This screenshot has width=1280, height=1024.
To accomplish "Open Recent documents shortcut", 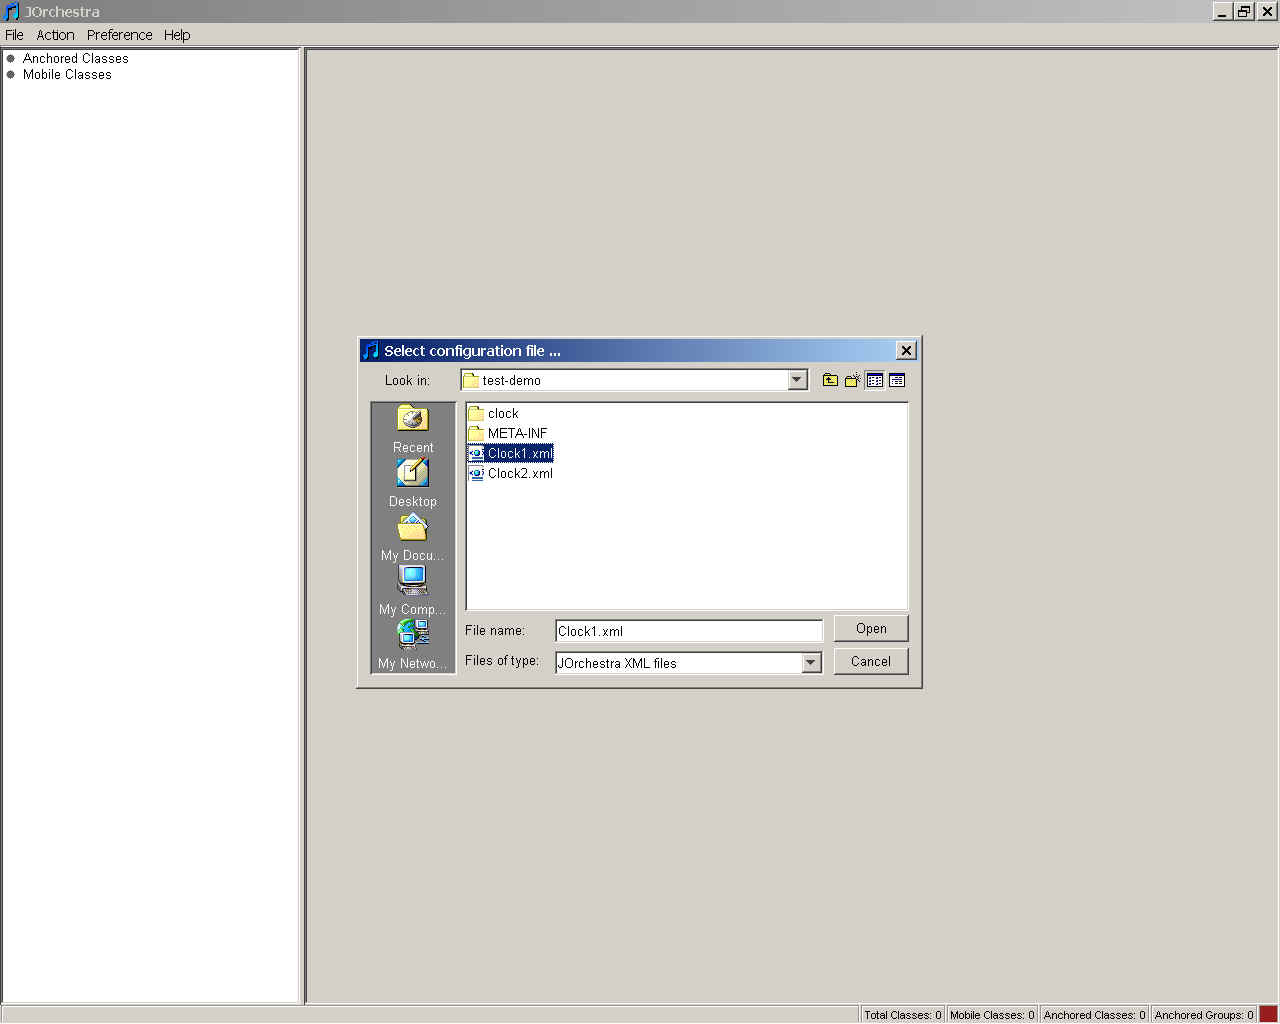I will coord(412,428).
